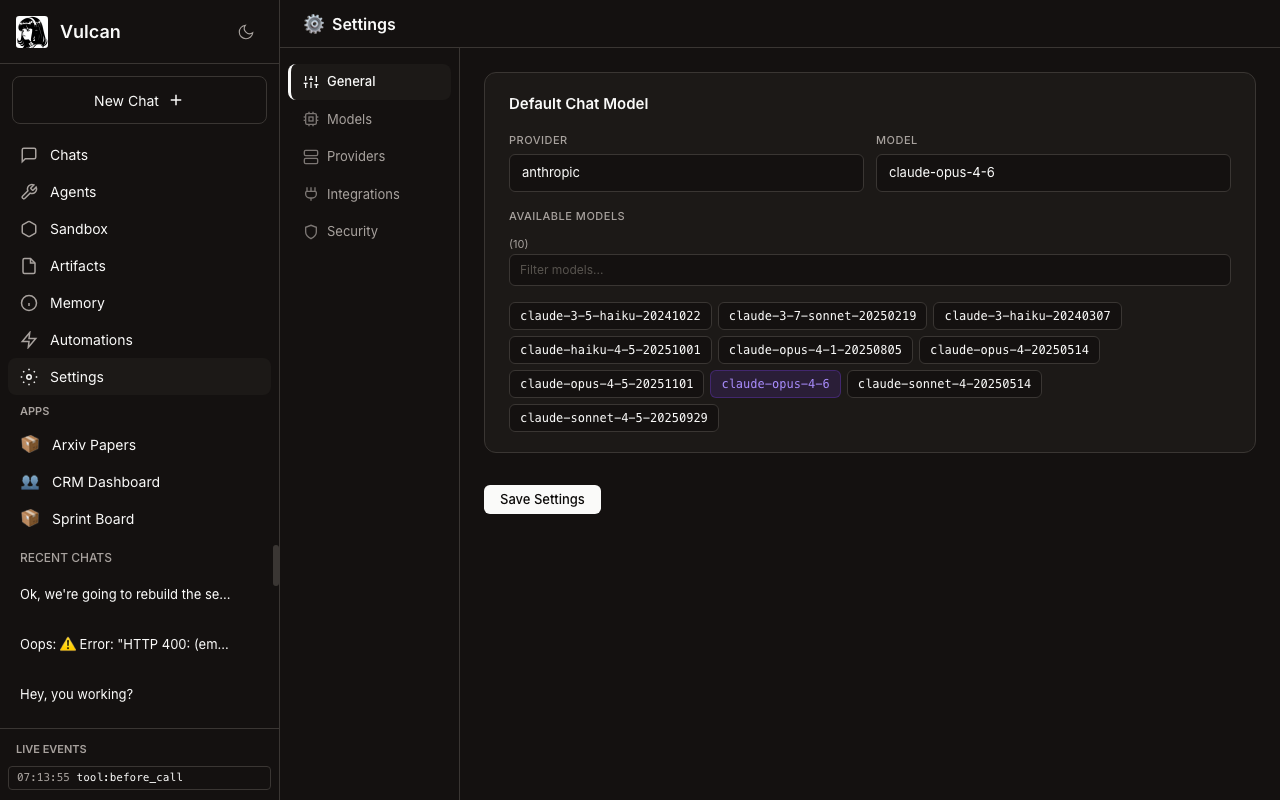
Task: Click the Integrations plug icon
Action: 311,194
